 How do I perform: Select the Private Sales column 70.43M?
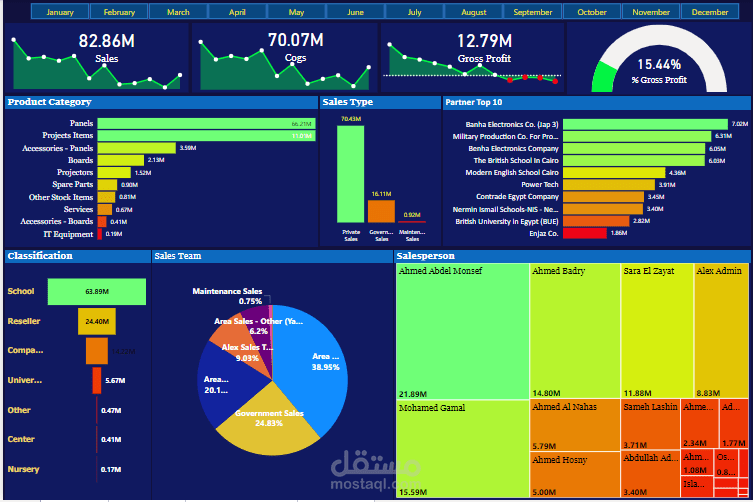(351, 174)
